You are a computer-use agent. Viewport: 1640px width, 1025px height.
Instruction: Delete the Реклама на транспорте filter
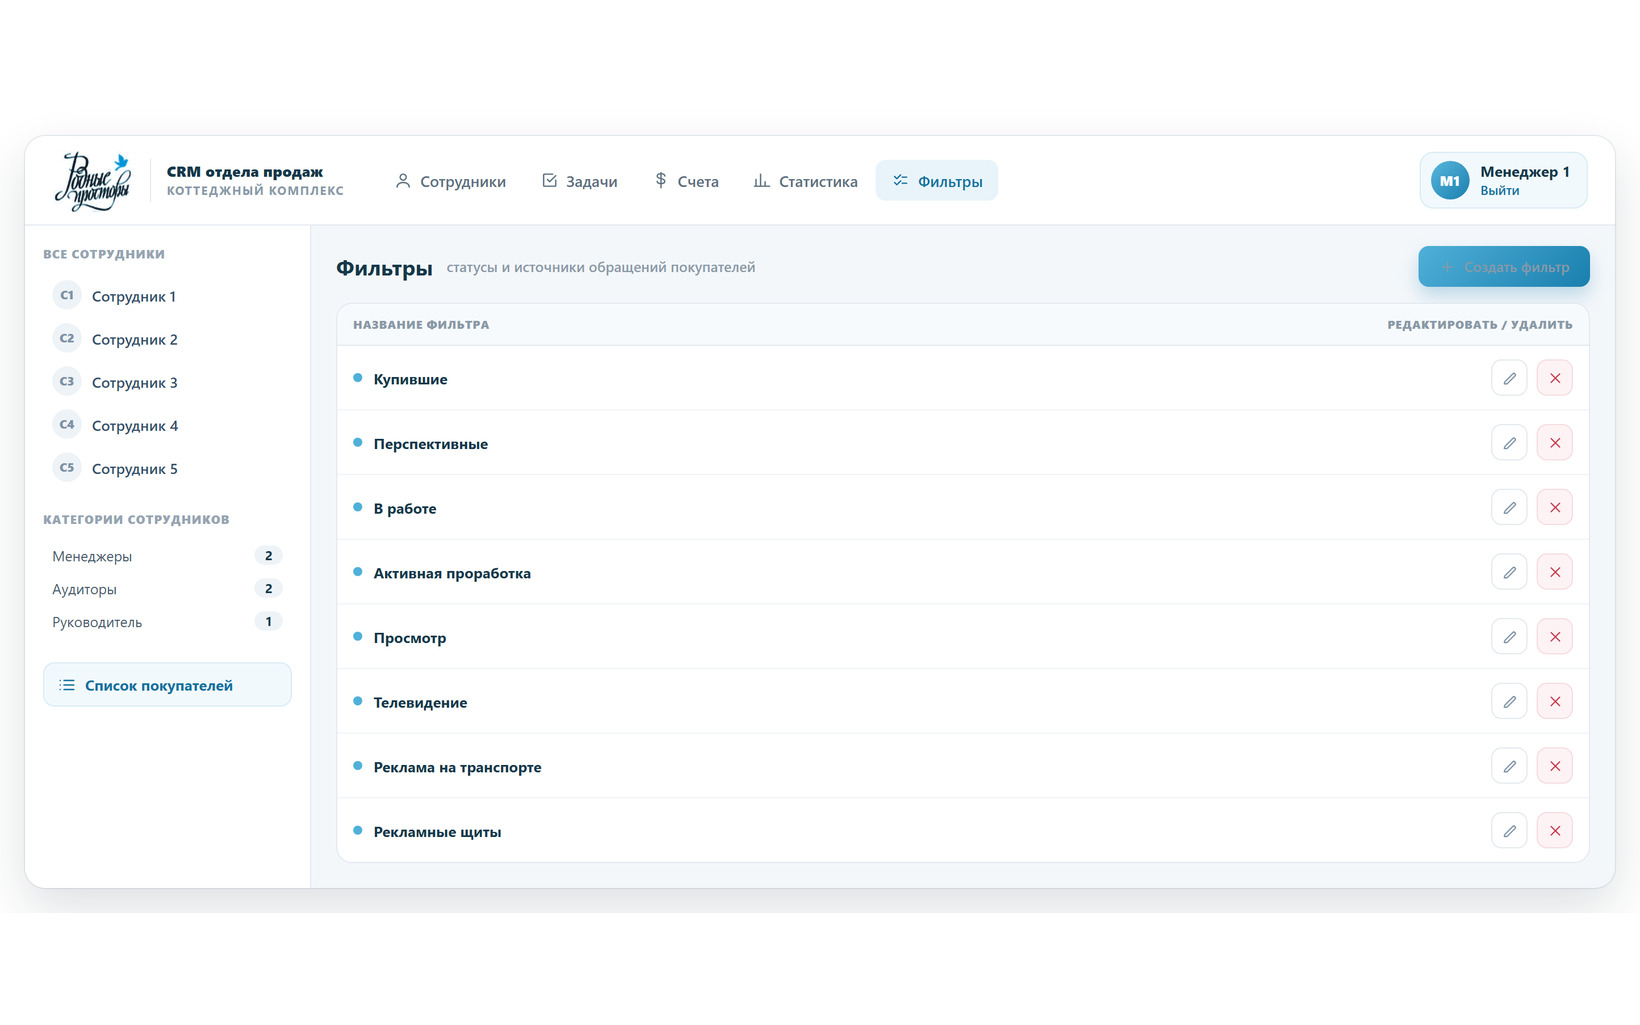pos(1555,766)
